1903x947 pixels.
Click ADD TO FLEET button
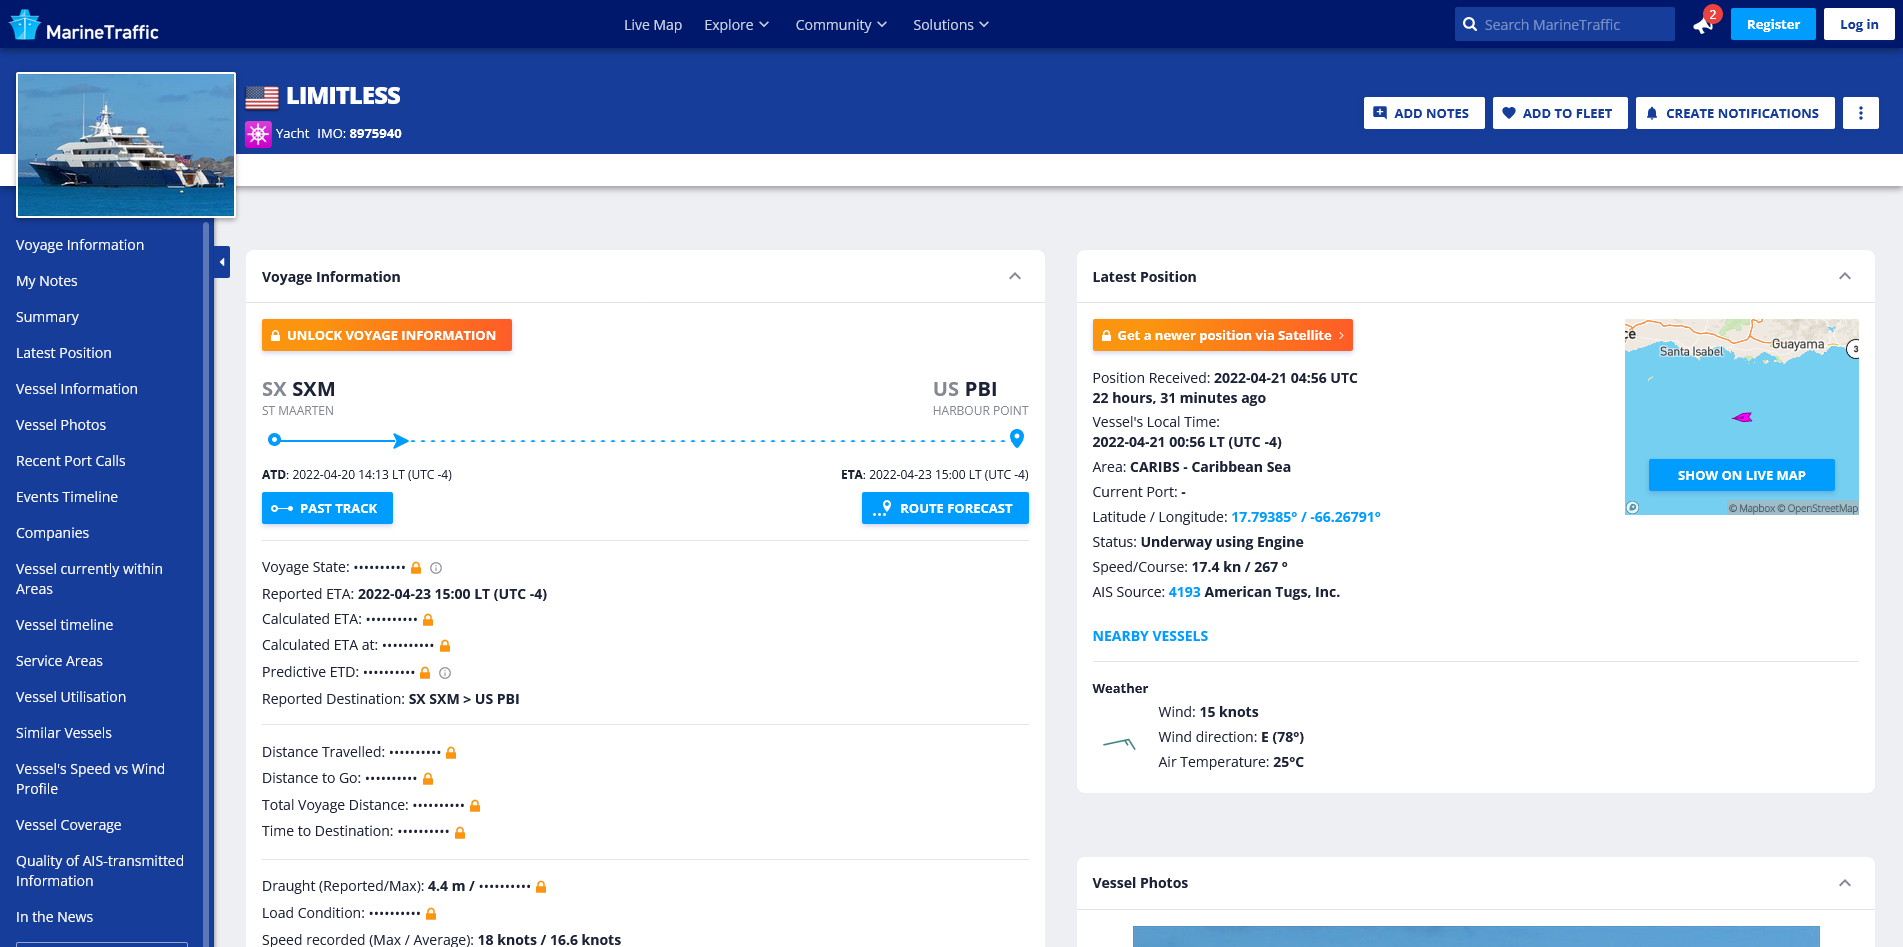tap(1560, 113)
